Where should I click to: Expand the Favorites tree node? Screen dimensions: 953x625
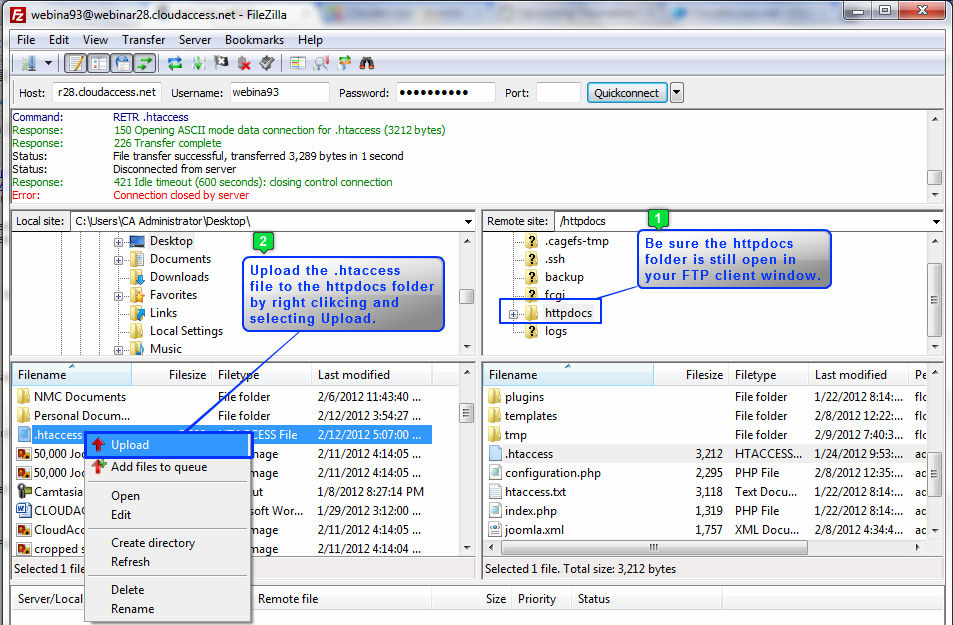(x=118, y=296)
